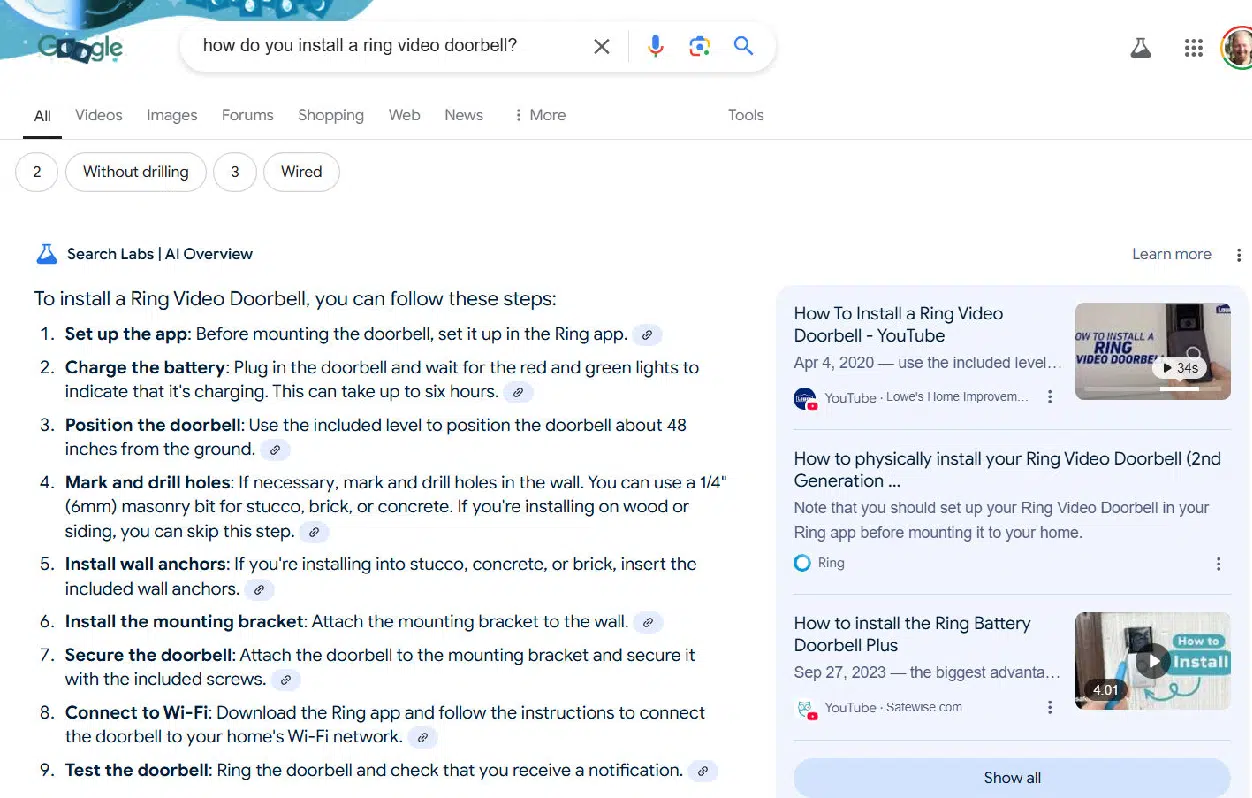The image size is (1252, 798).
Task: Click link icon after Set up the app step
Action: (x=647, y=335)
